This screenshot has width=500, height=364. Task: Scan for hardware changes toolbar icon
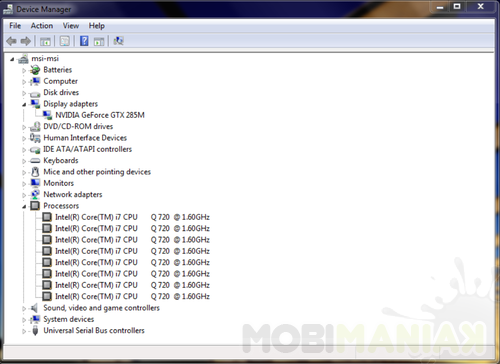click(118, 41)
